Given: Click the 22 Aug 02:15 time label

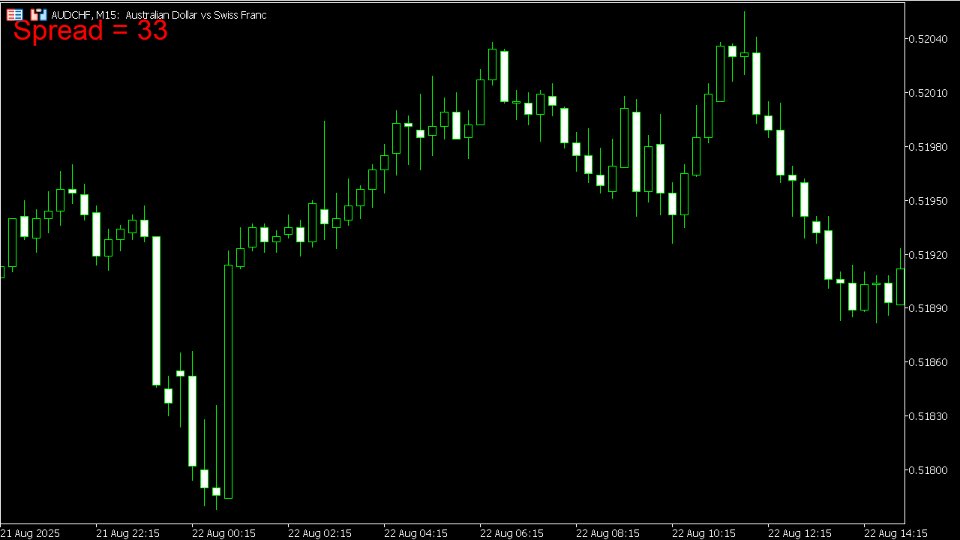Looking at the screenshot, I should [x=320, y=533].
